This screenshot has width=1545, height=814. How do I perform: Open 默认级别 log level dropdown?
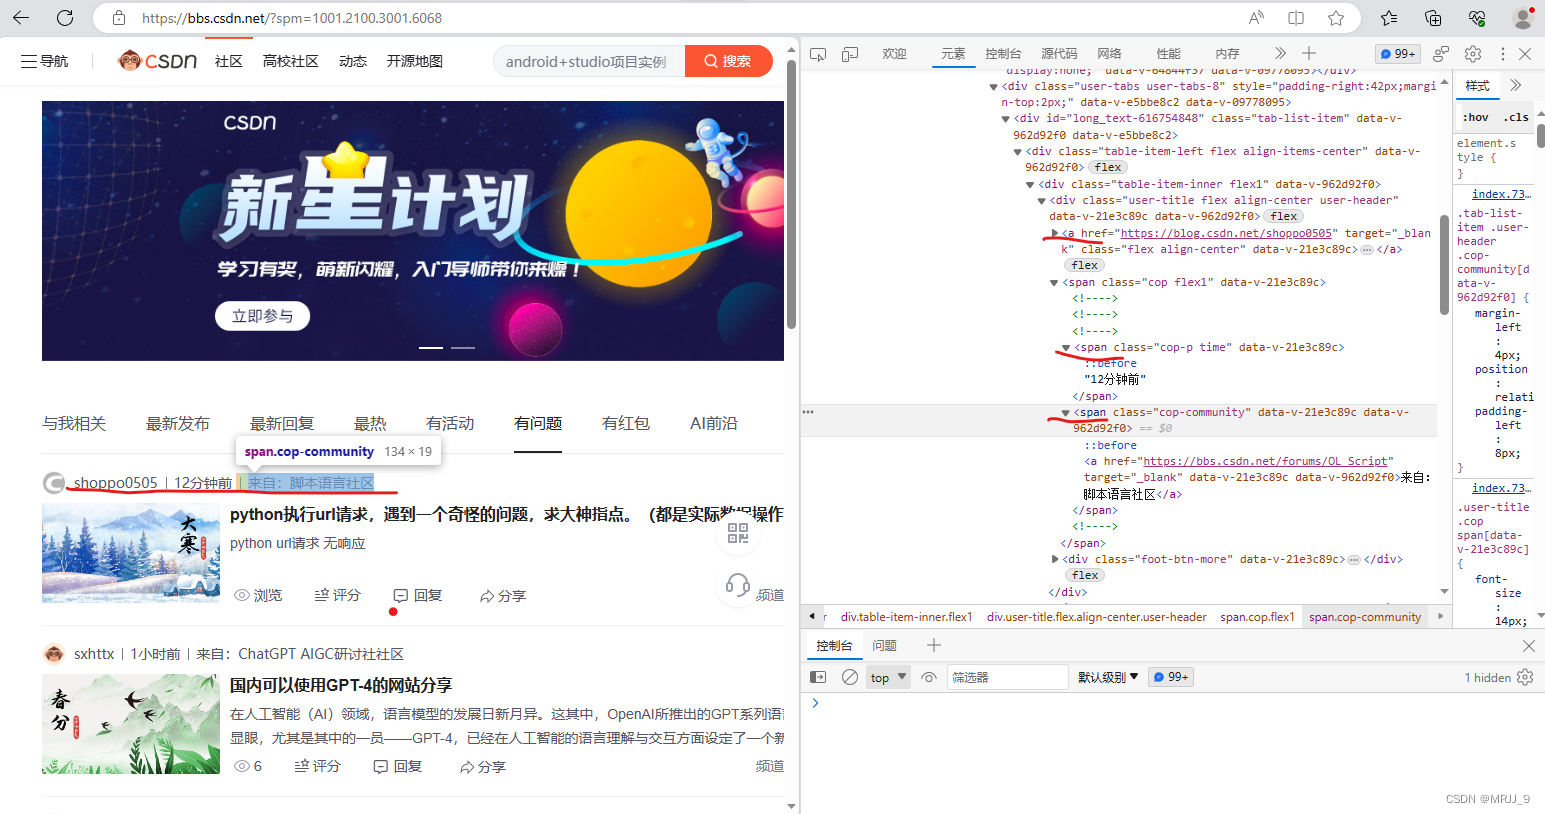(x=1108, y=677)
